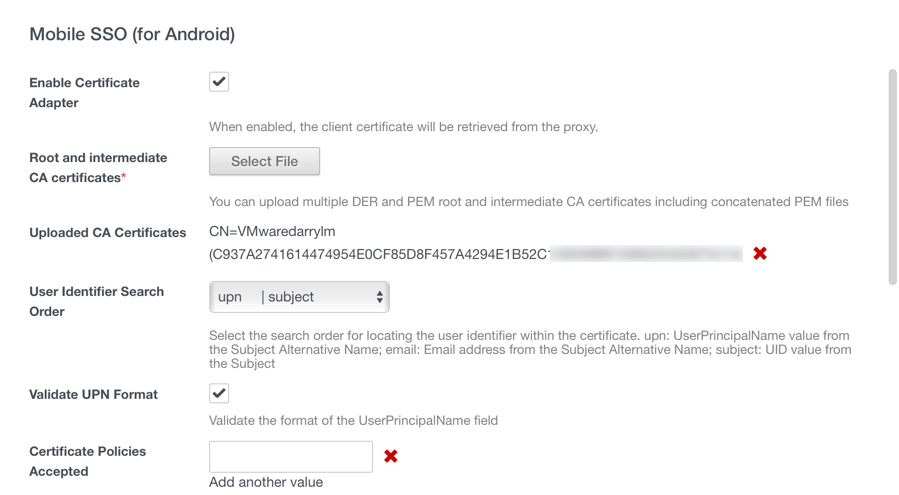
Task: Delete the certificate policy value with red X
Action: pyautogui.click(x=391, y=456)
